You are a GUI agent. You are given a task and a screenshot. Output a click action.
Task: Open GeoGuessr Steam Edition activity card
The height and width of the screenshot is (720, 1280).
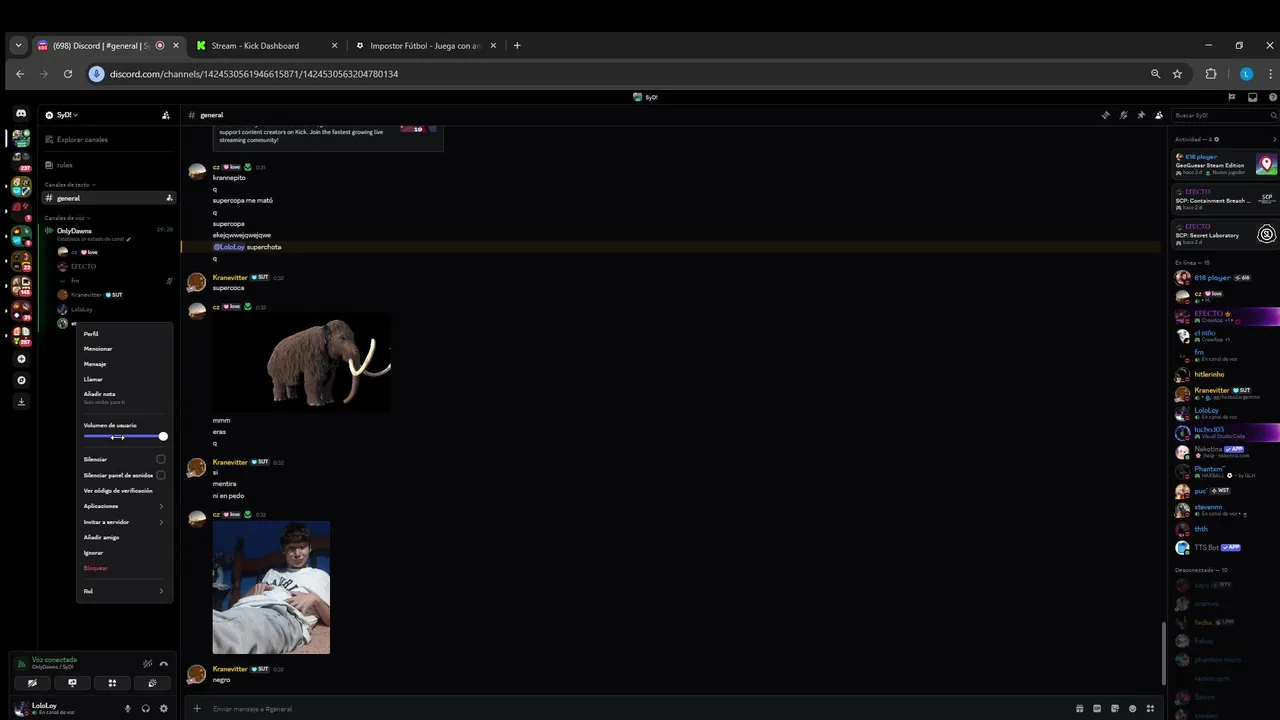coord(1226,164)
